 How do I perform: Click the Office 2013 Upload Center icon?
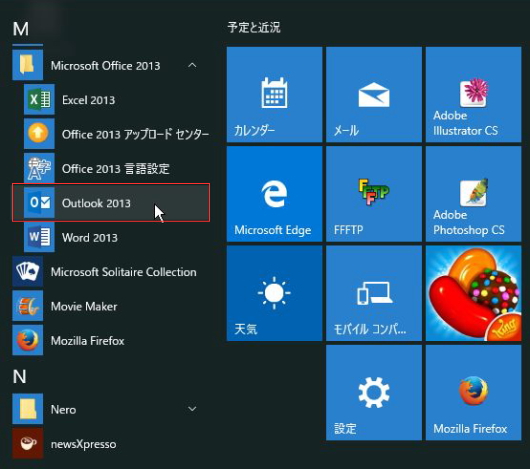coord(39,134)
